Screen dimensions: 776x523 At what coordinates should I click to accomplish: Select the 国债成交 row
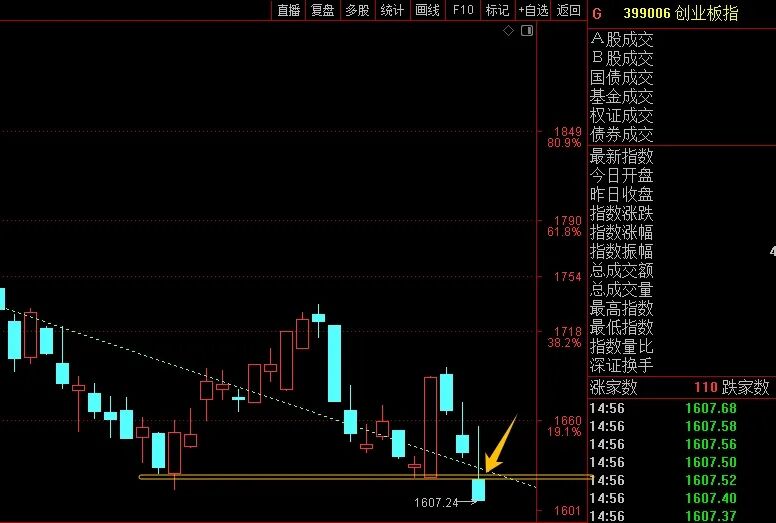pyautogui.click(x=682, y=78)
